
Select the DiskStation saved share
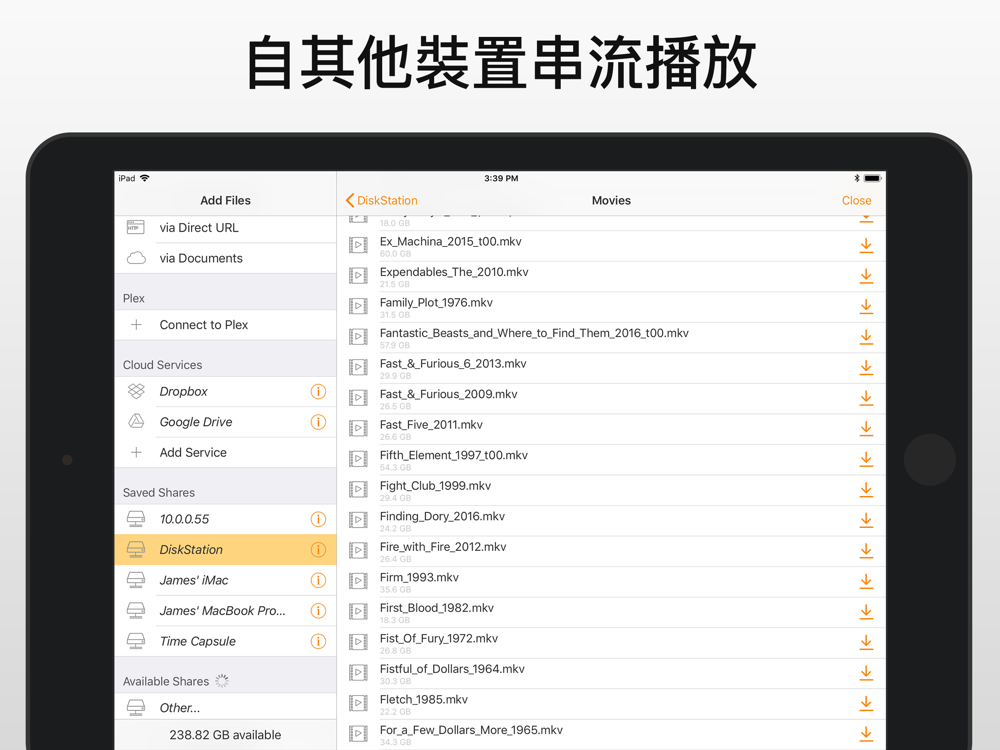click(226, 550)
